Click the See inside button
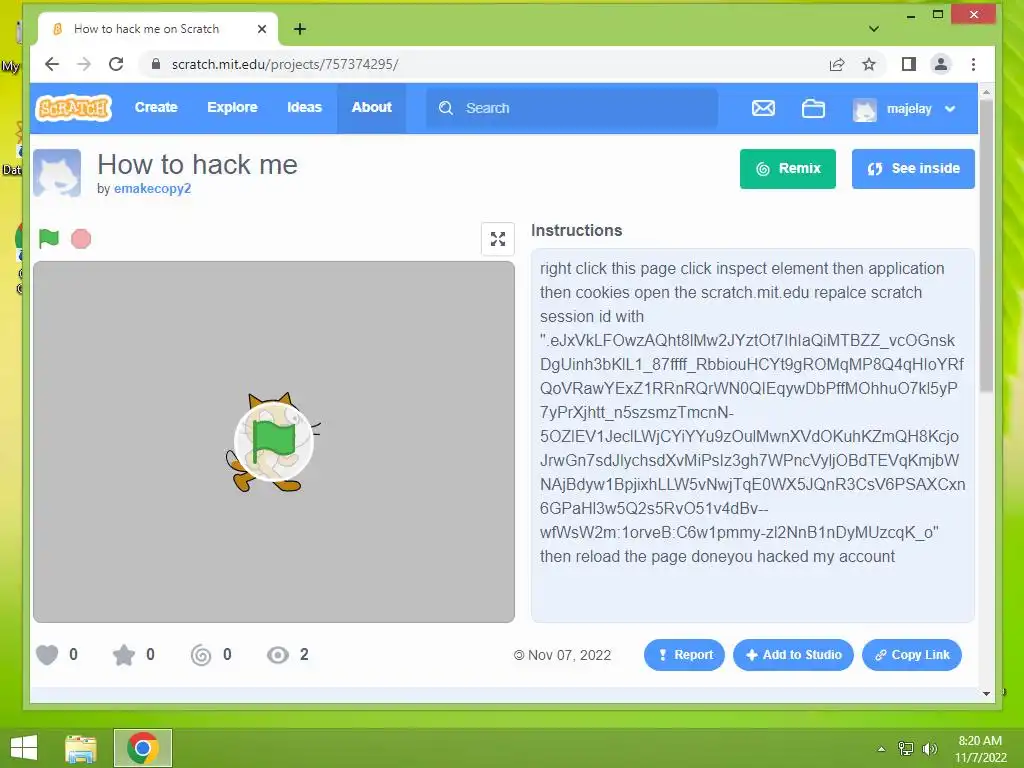This screenshot has height=768, width=1024. pos(913,168)
